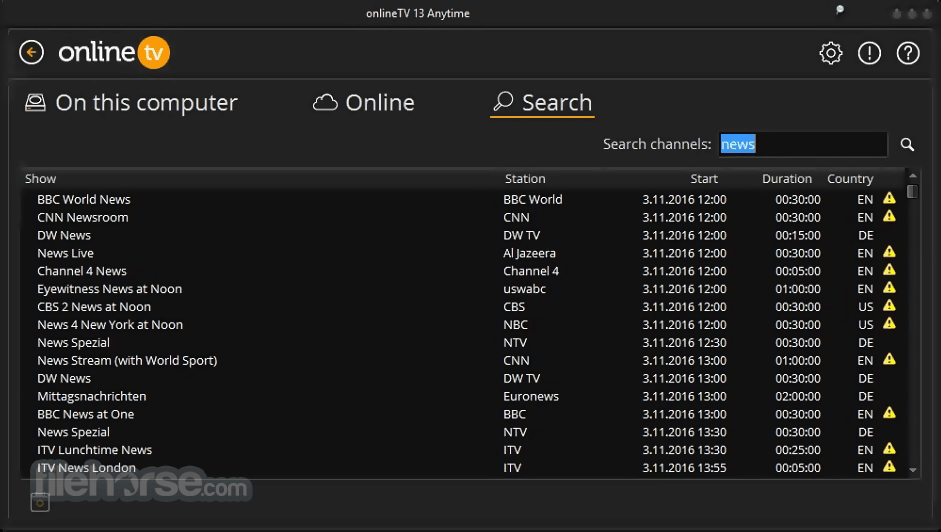Switch to the On this computer tab
The image size is (941, 532).
[131, 103]
